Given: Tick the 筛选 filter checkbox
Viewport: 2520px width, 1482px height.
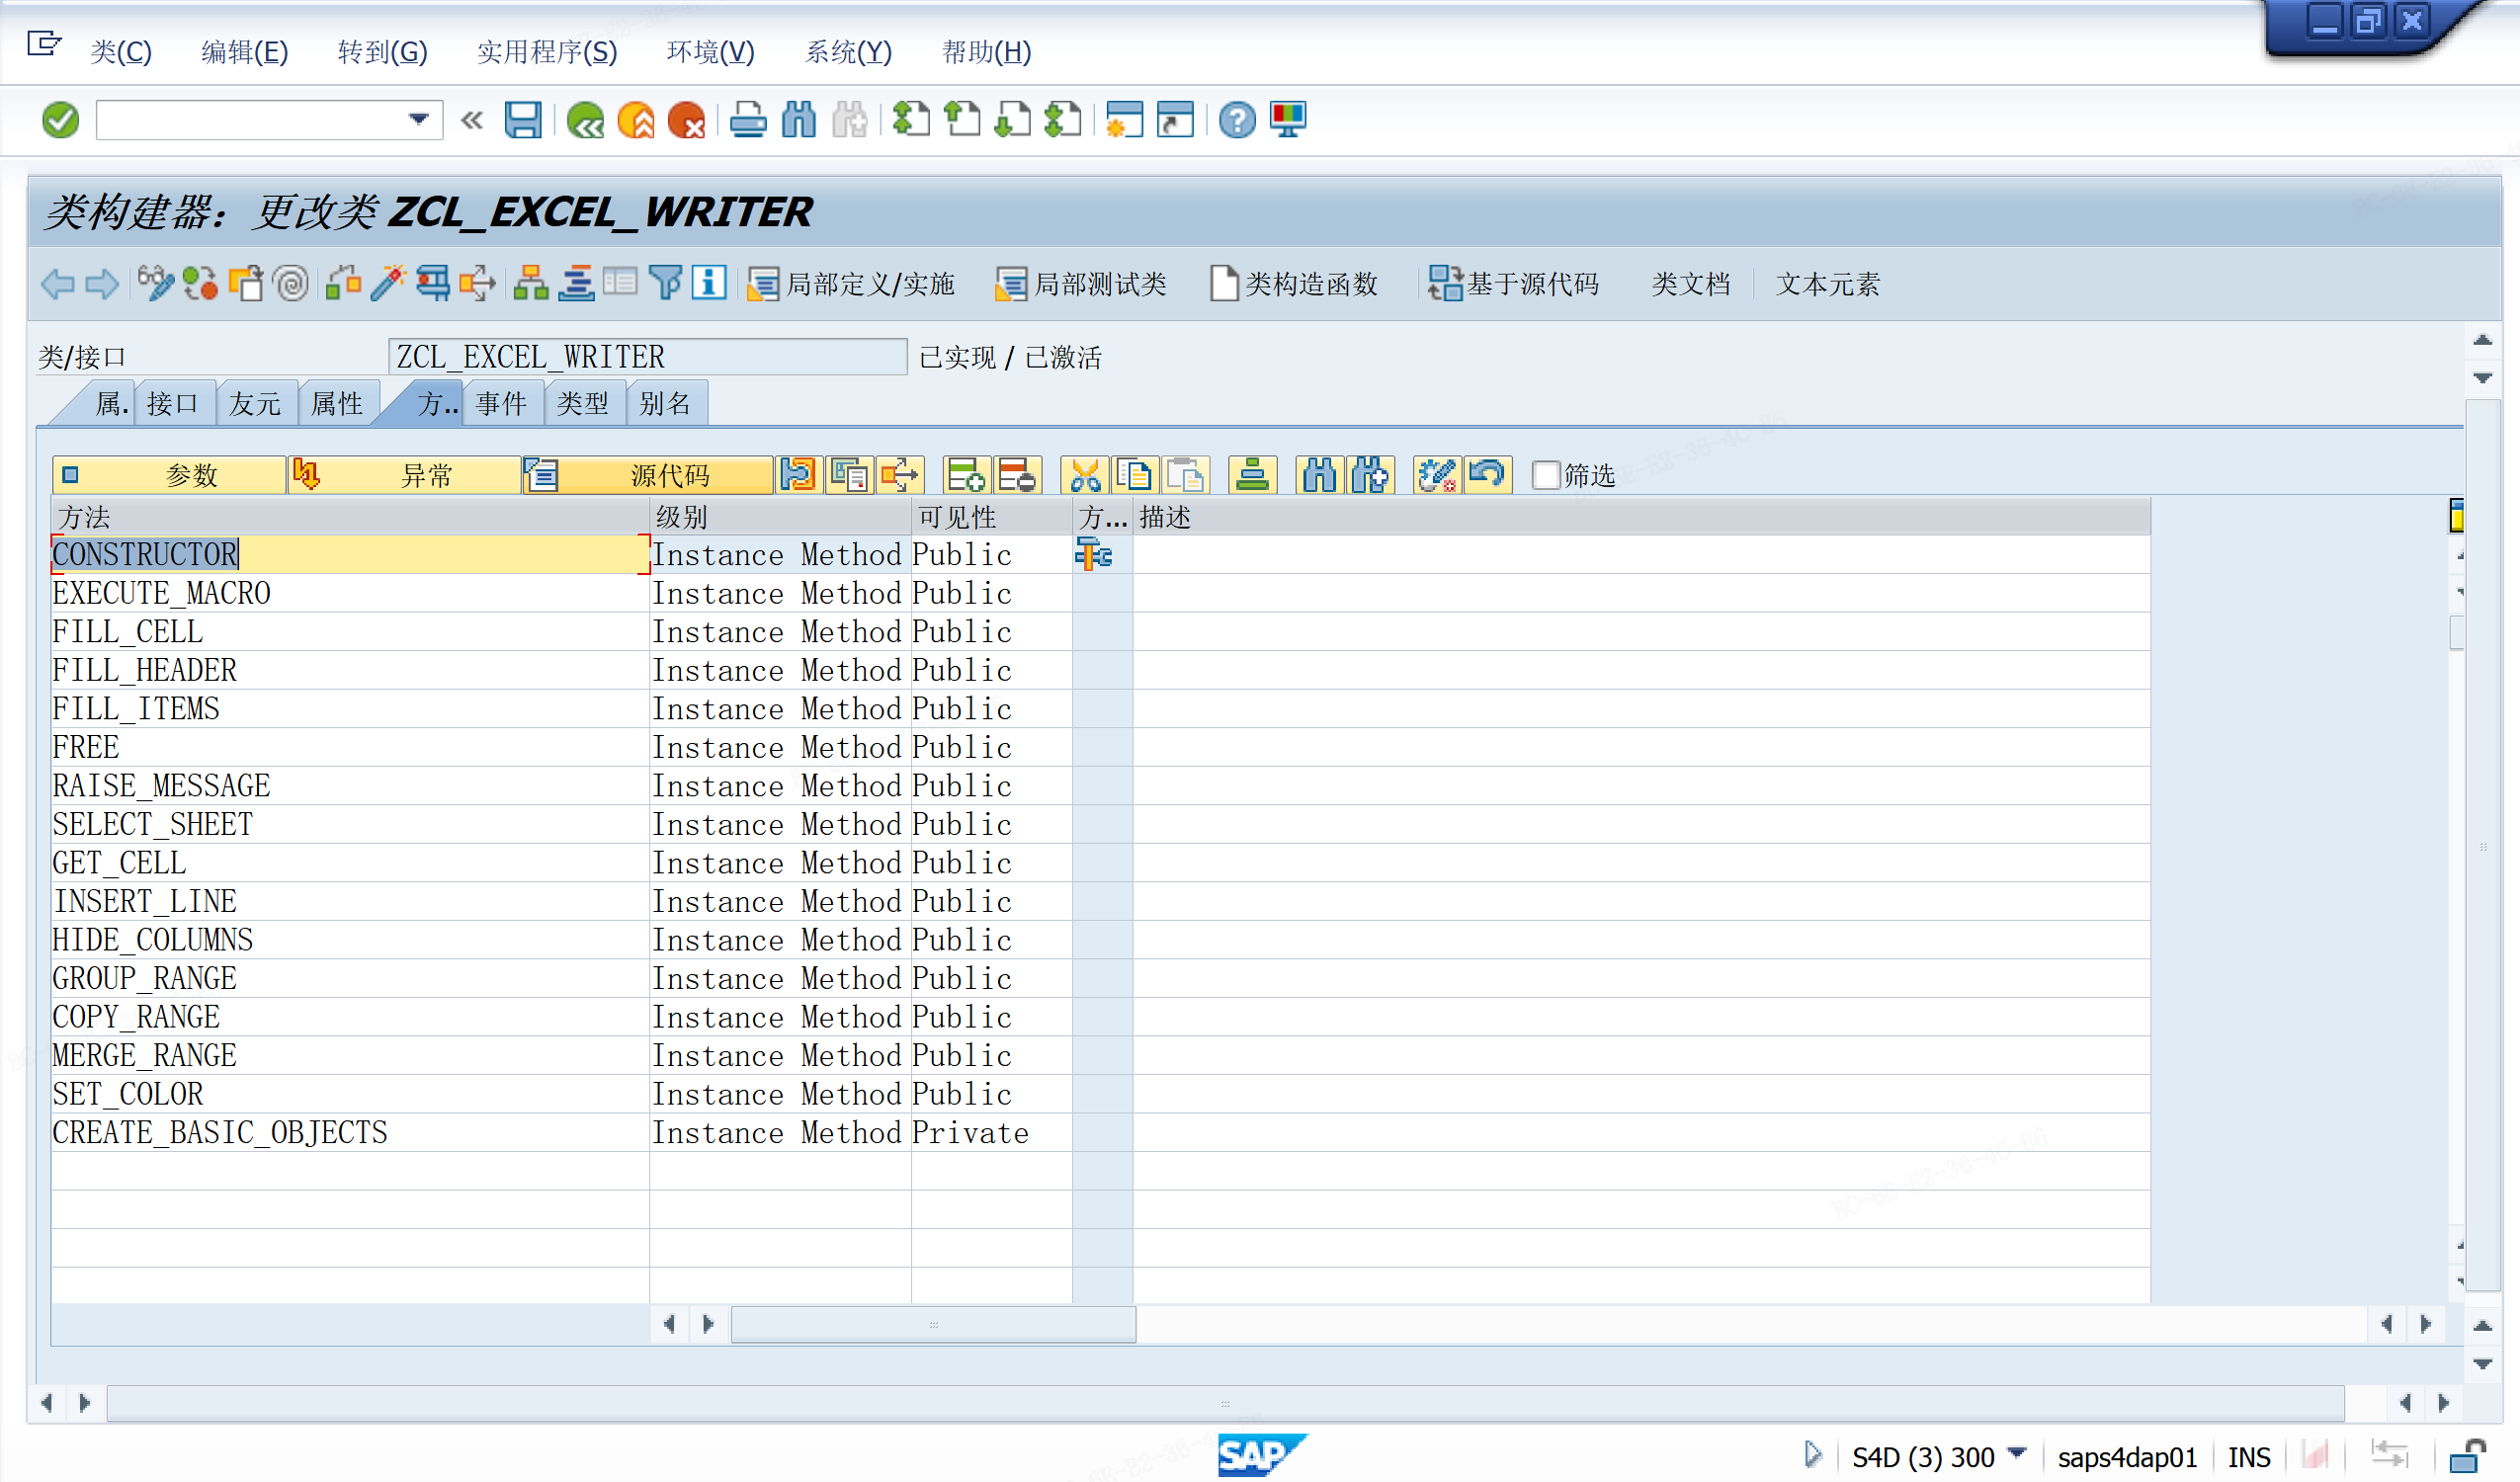Looking at the screenshot, I should 1546,475.
